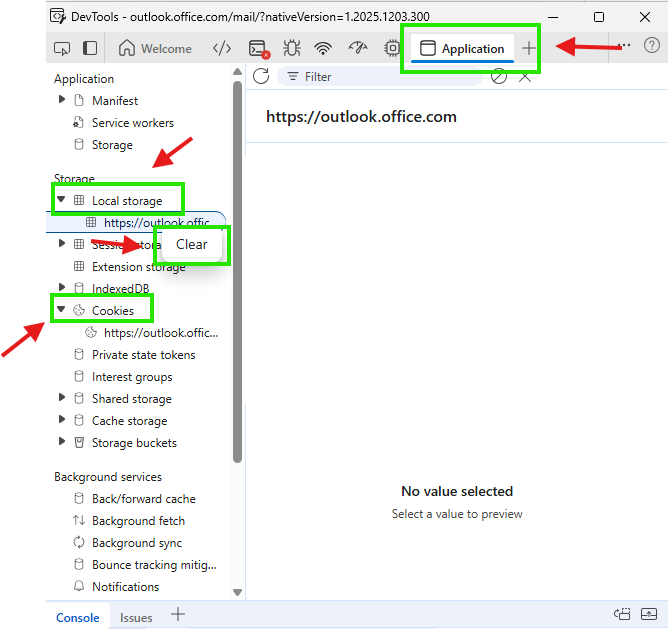The height and width of the screenshot is (632, 669).
Task: Open the Sources bug icon
Action: [x=292, y=48]
